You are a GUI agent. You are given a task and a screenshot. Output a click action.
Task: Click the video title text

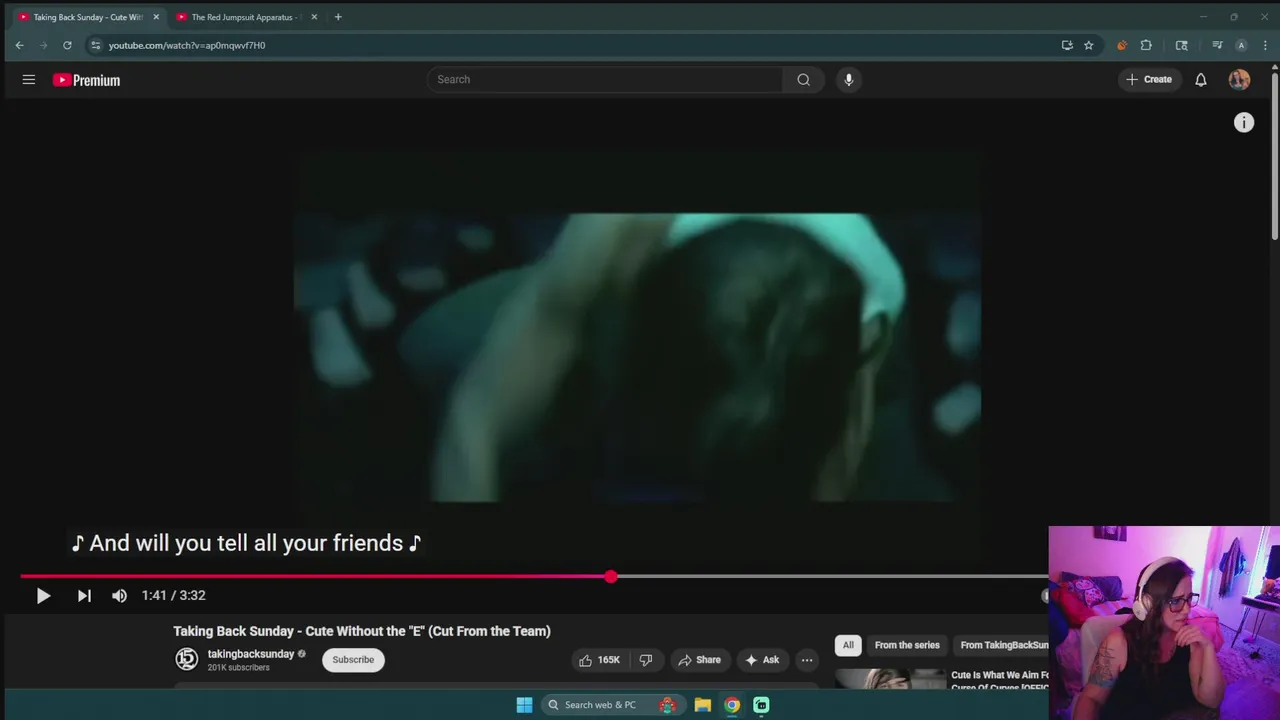tap(362, 631)
